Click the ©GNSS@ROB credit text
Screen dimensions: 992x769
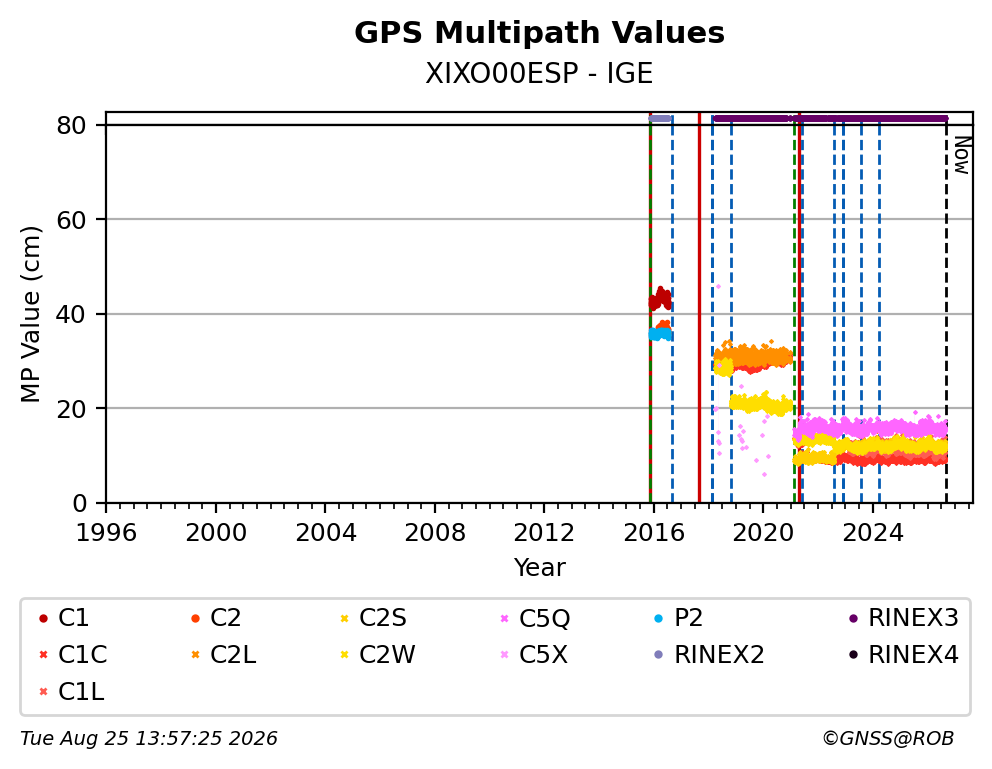888,739
